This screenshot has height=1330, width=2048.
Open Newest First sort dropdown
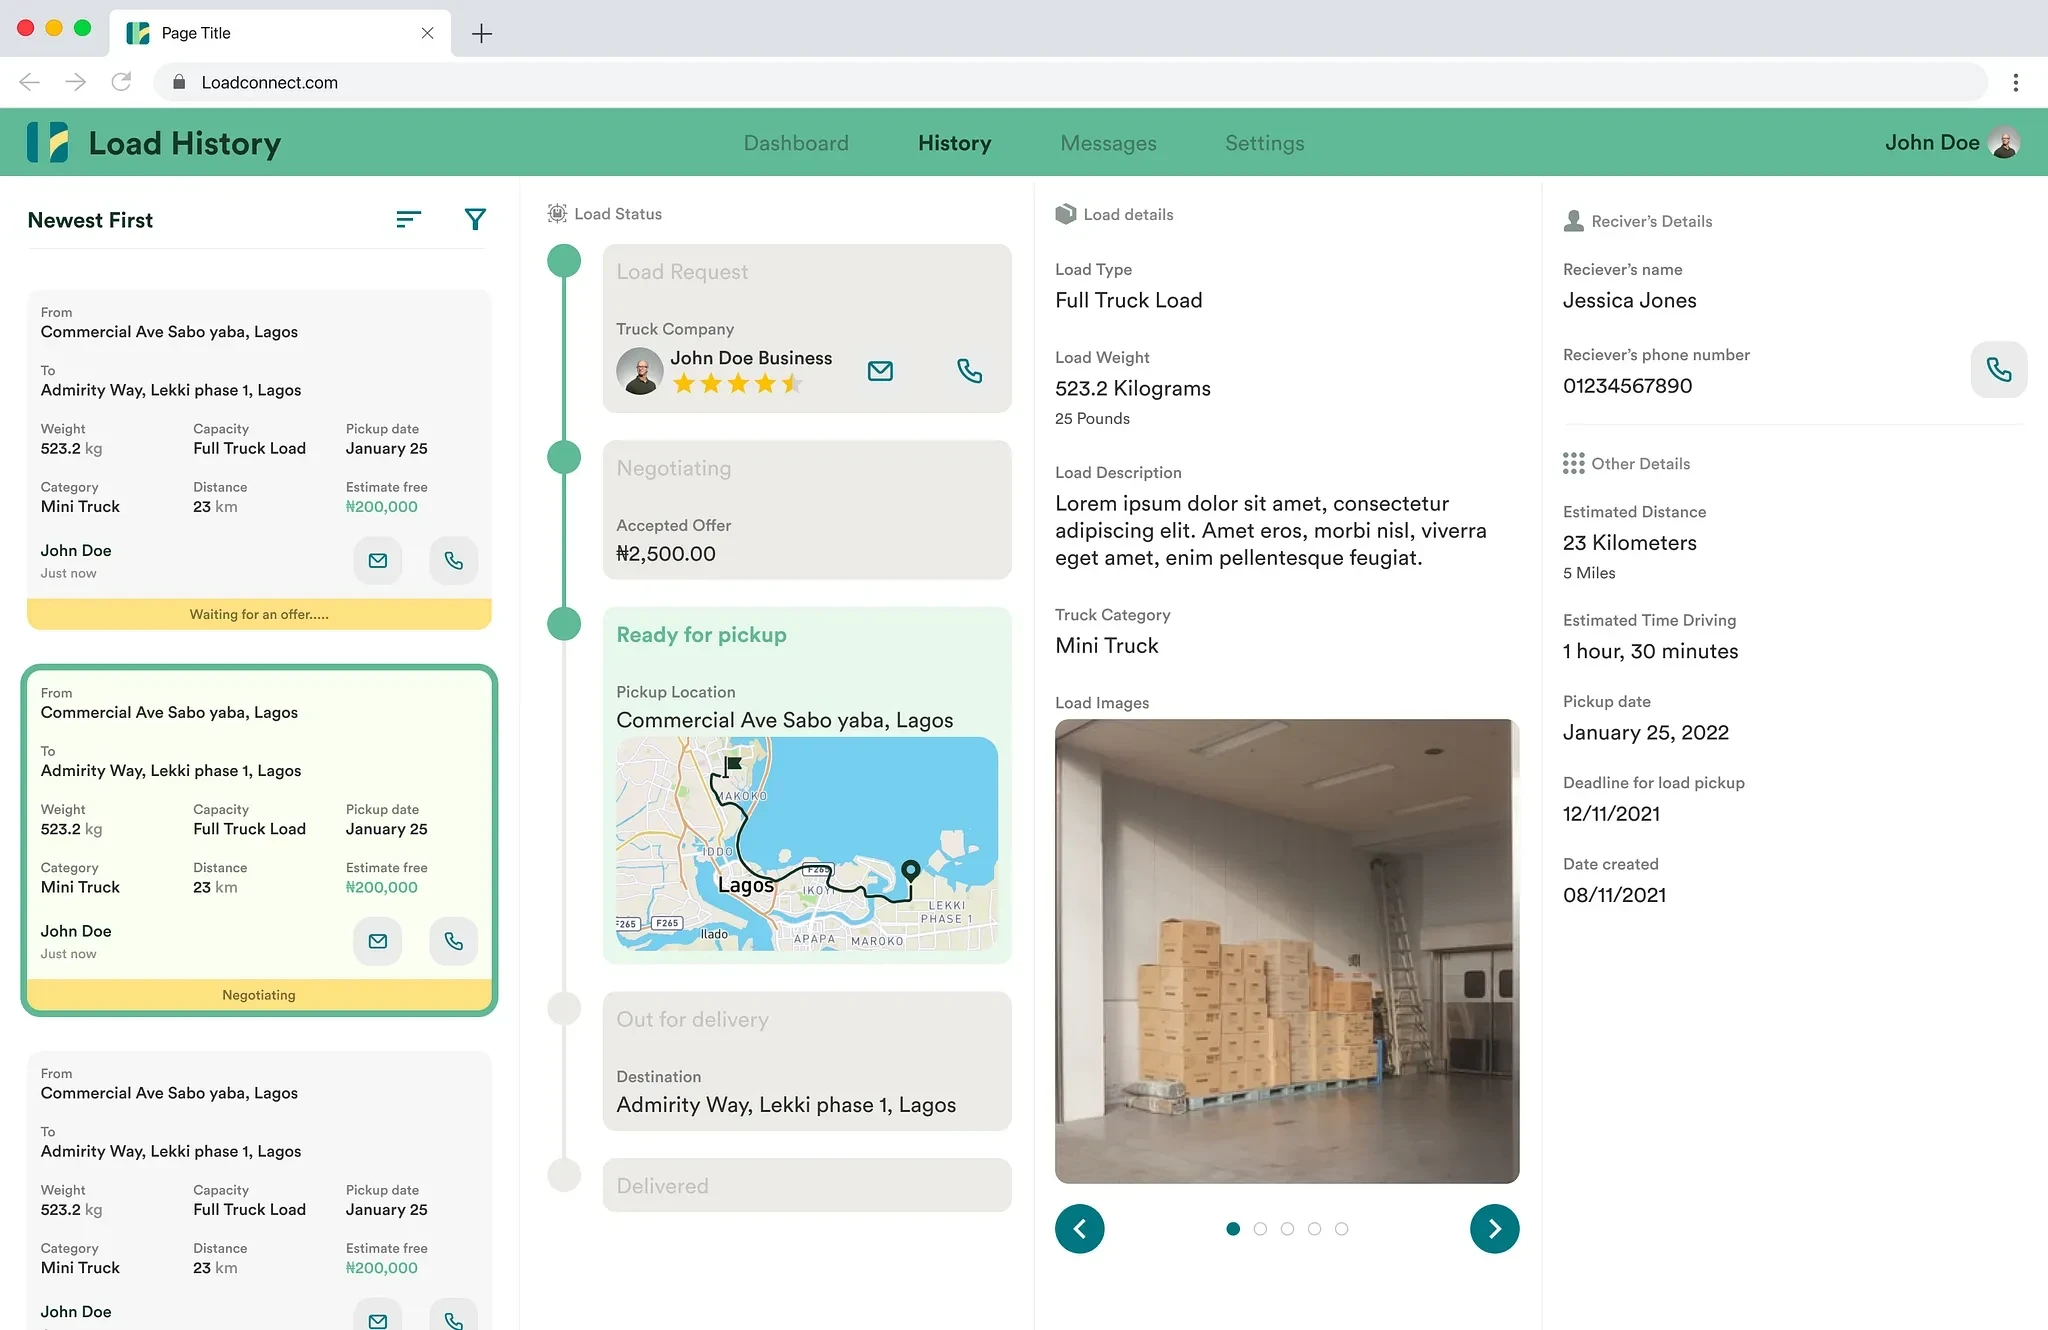(90, 220)
